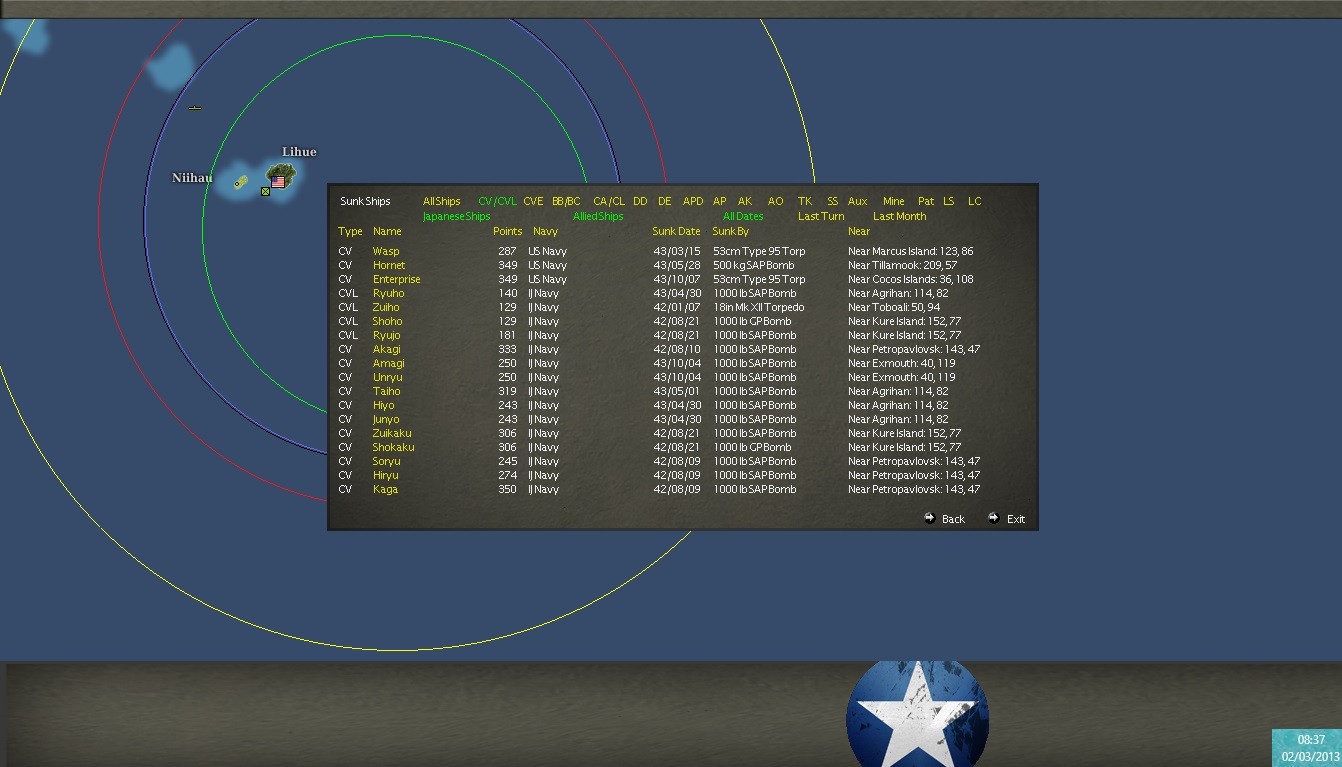This screenshot has height=767, width=1342.
Task: Click the Near column header
Action: pyautogui.click(x=859, y=231)
